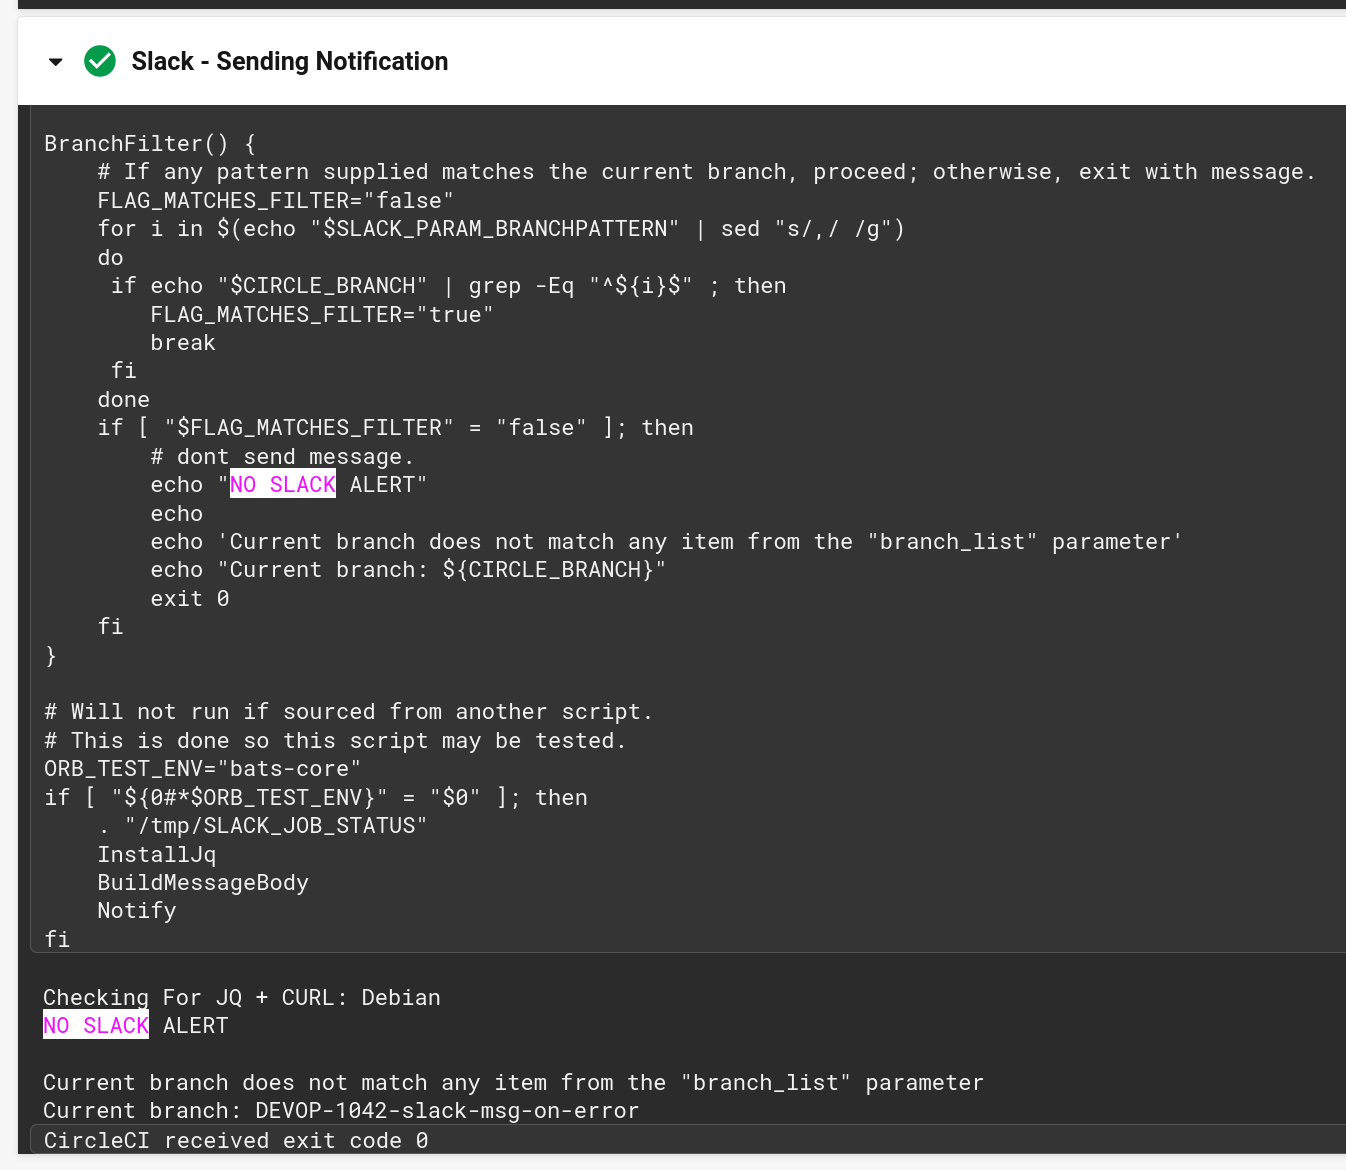Image resolution: width=1346 pixels, height=1170 pixels.
Task: Select the Slack - Sending Notification step title
Action: [289, 61]
